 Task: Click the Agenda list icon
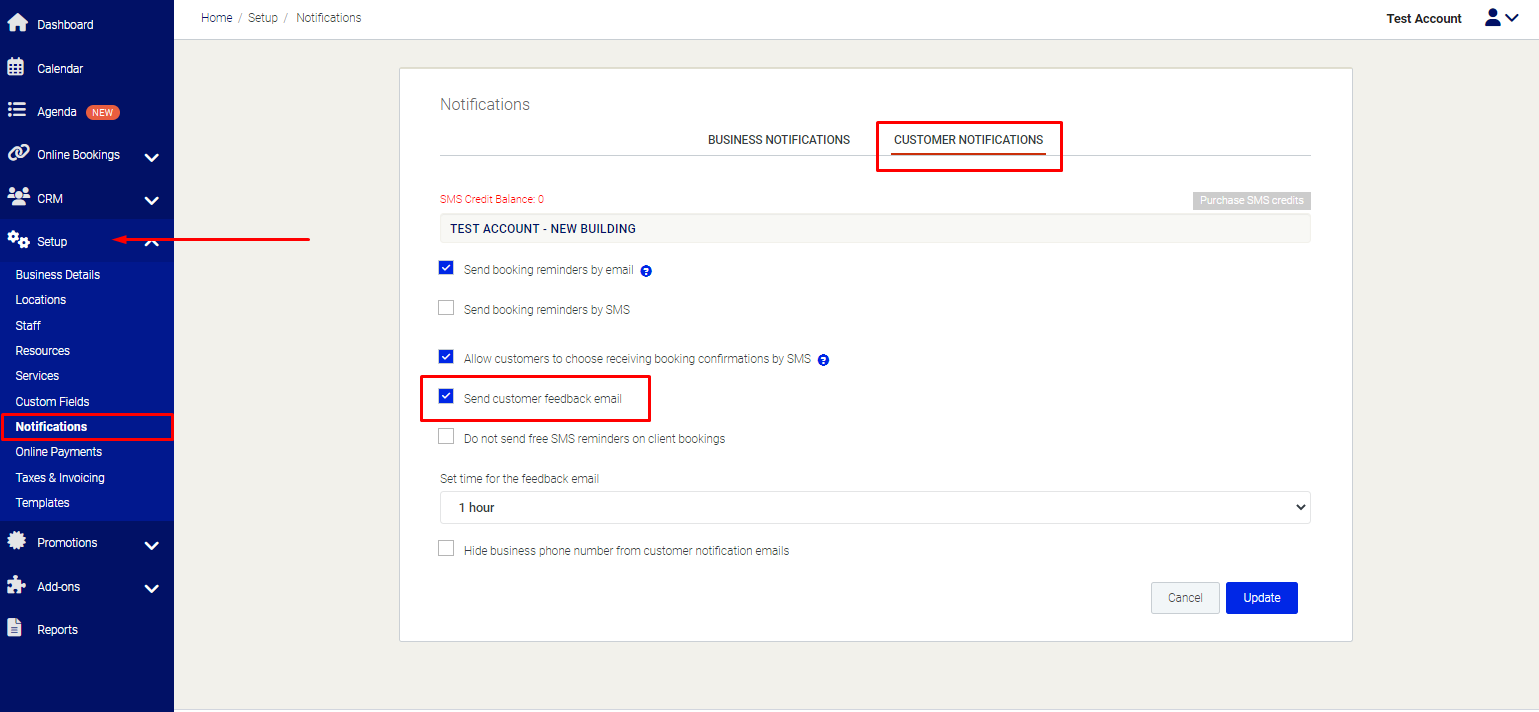(16, 111)
